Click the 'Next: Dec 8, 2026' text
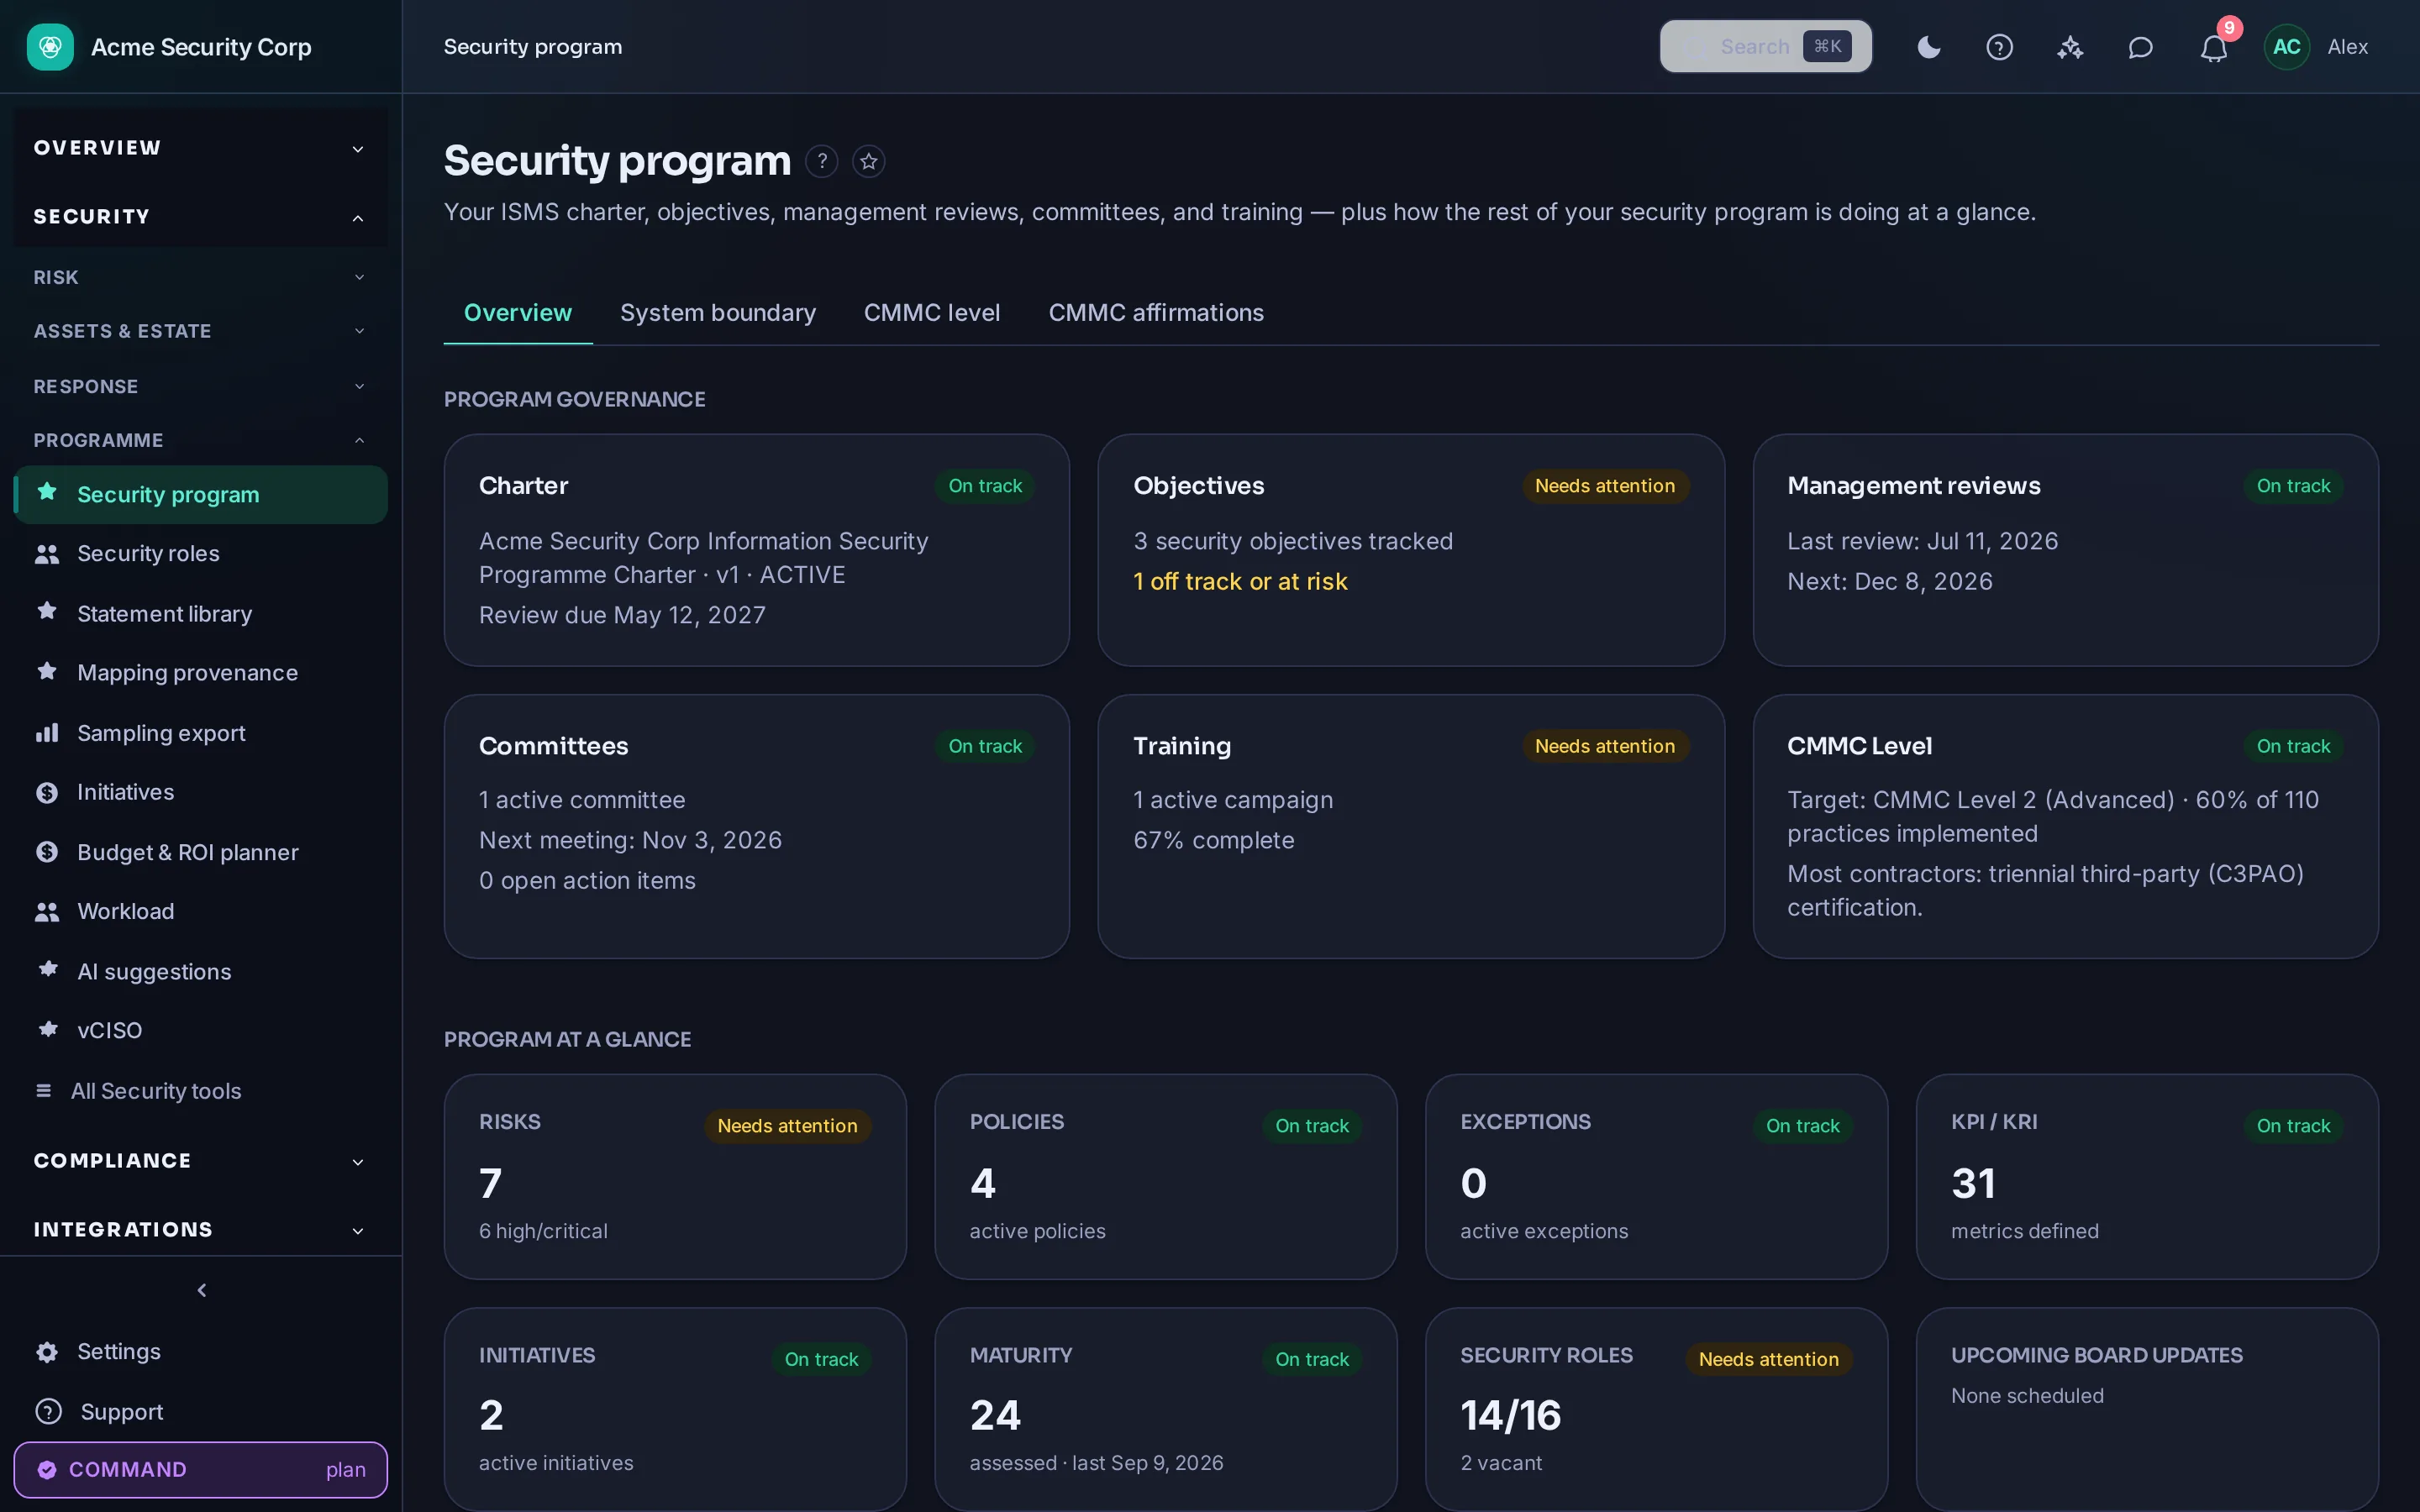Image resolution: width=2420 pixels, height=1512 pixels. coord(1890,581)
